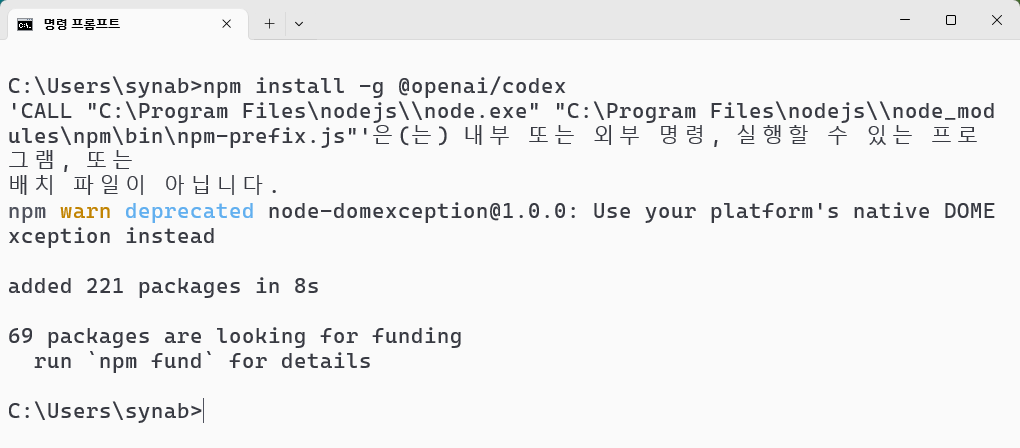Click the cursor at the last C:\Users\synab> prompt
This screenshot has height=448, width=1020.
(204, 412)
